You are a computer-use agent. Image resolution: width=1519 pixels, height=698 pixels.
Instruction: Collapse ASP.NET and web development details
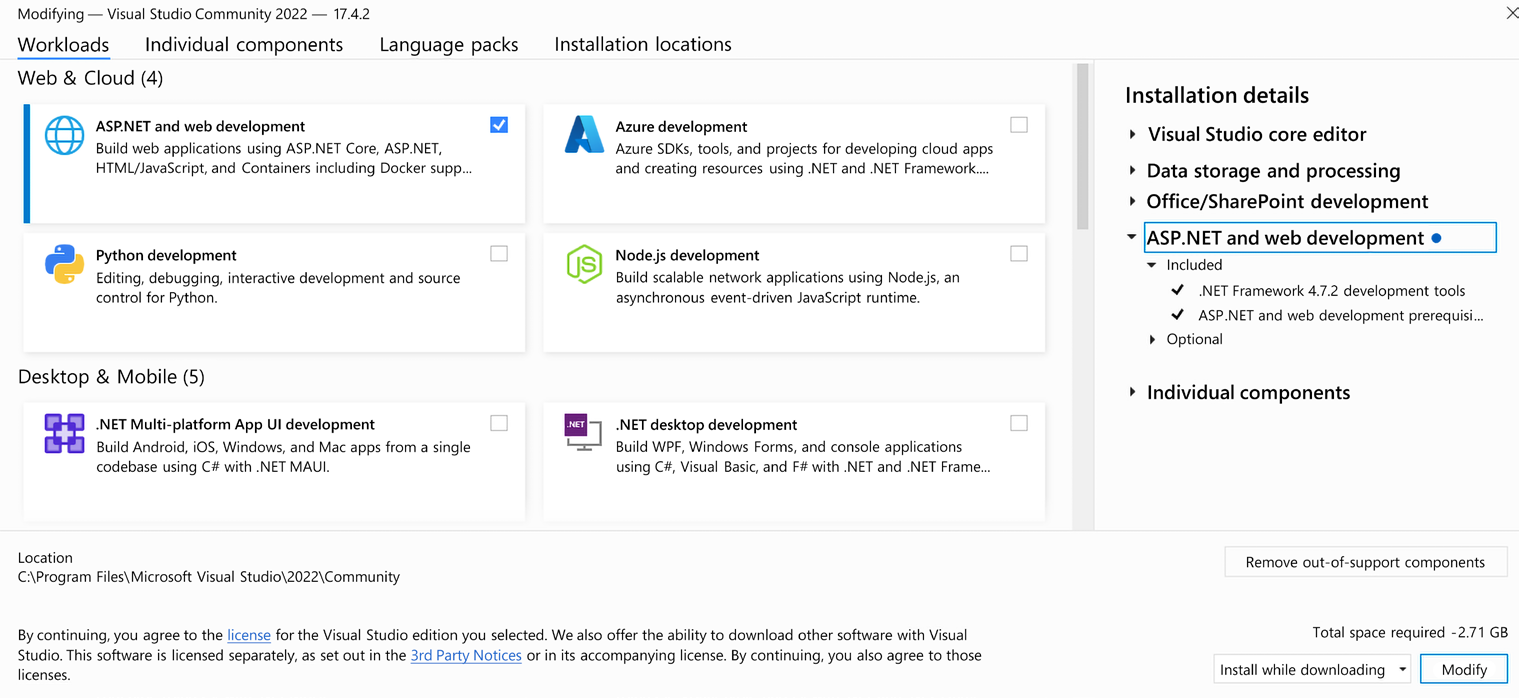(x=1132, y=238)
